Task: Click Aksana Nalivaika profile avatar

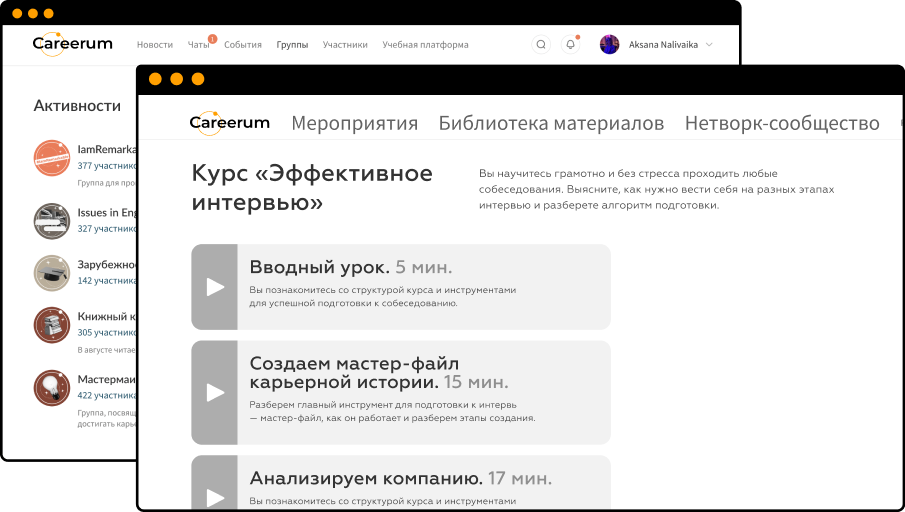Action: [609, 44]
